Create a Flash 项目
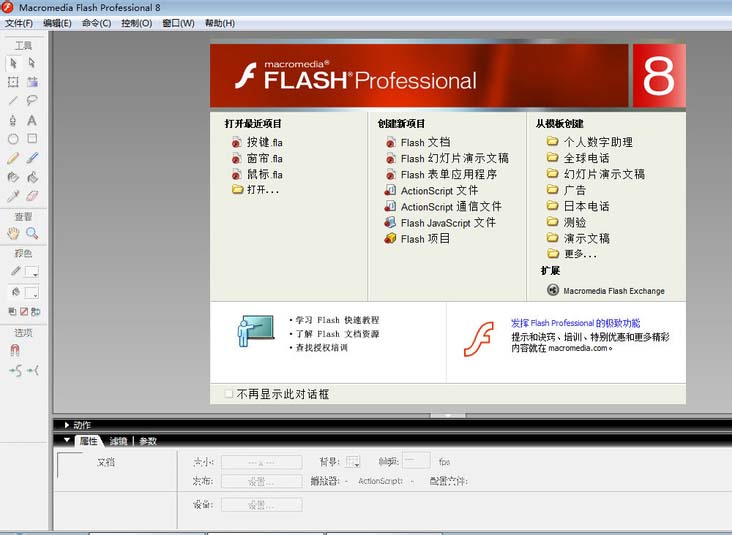 pyautogui.click(x=417, y=239)
